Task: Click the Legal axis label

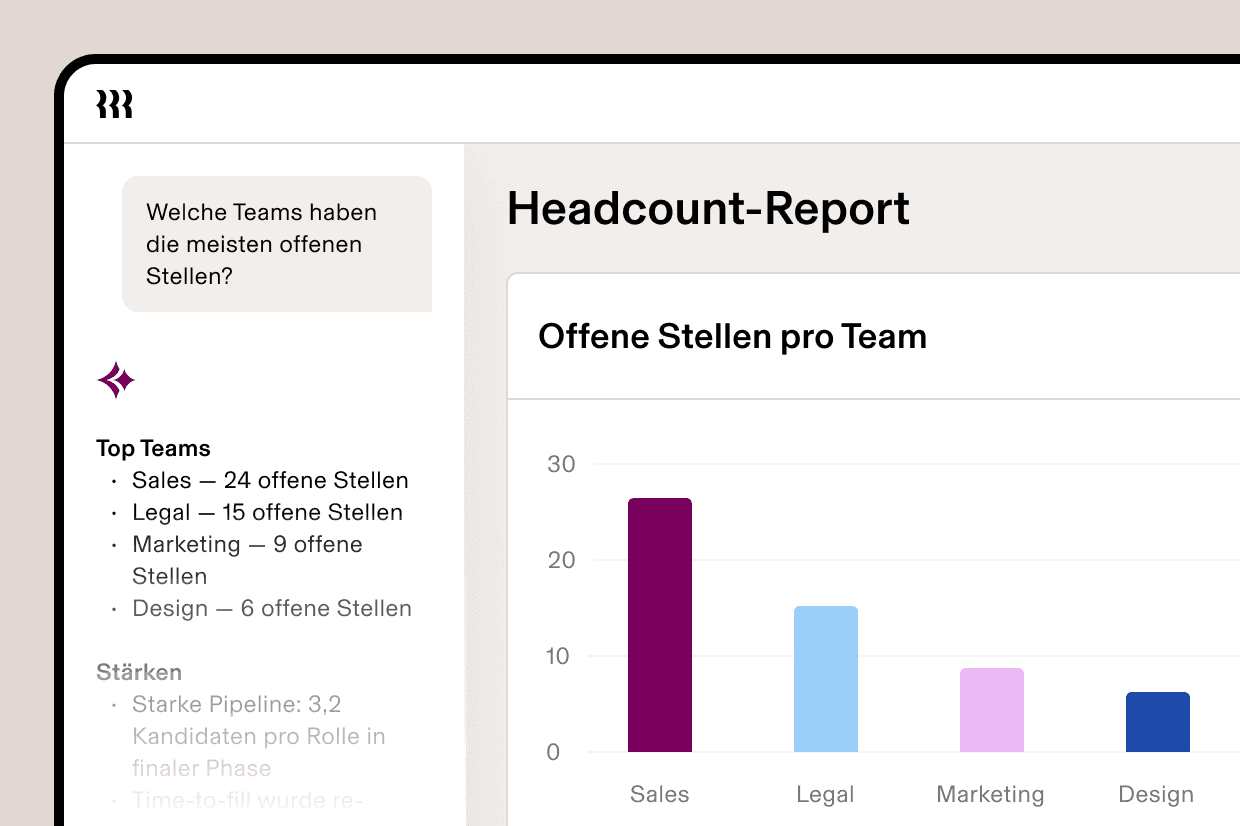Action: click(x=826, y=795)
